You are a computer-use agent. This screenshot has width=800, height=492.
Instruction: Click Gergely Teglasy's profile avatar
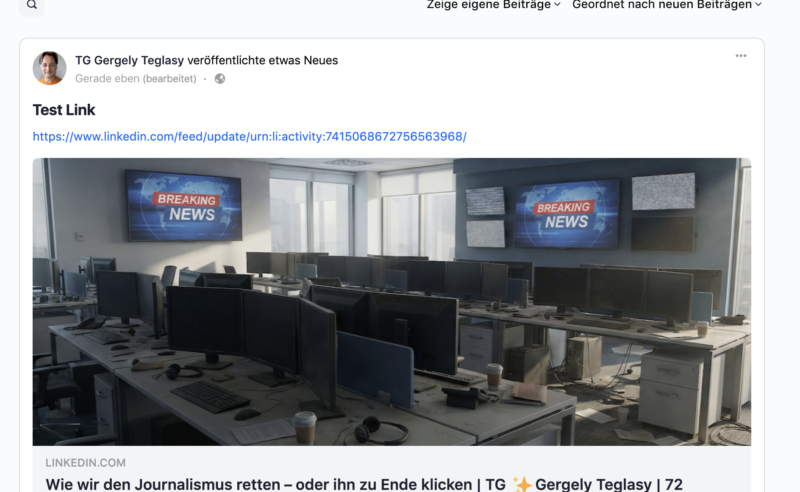[49, 68]
